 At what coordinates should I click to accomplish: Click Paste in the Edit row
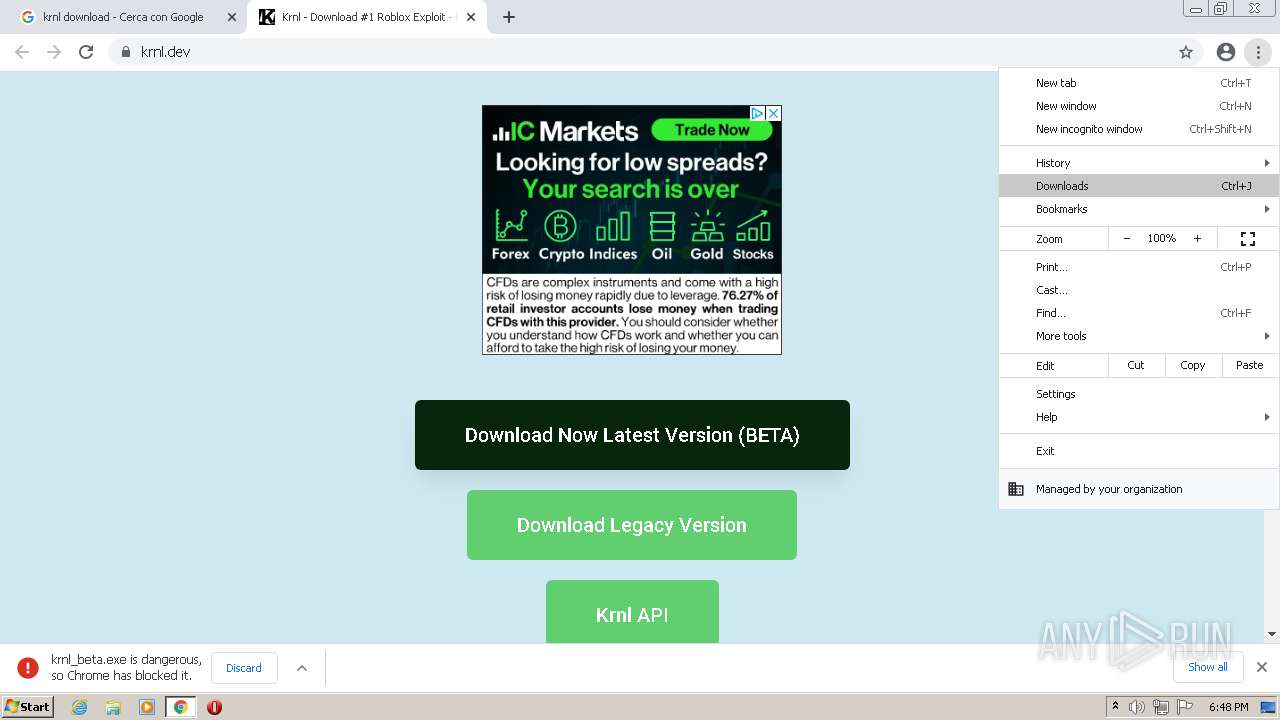tap(1250, 365)
